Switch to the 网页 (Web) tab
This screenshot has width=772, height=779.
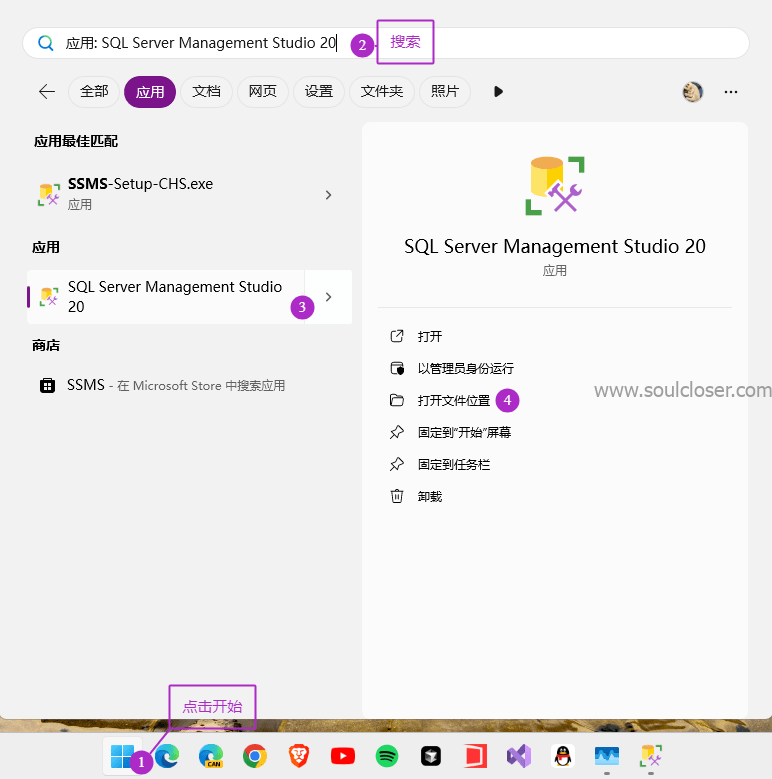[x=262, y=92]
